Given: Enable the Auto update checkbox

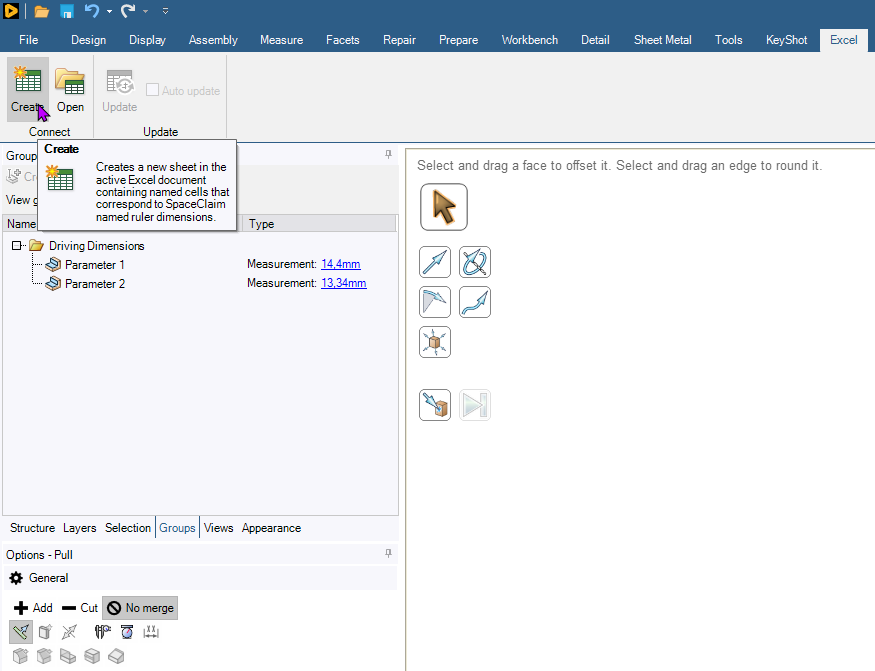Looking at the screenshot, I should 152,90.
